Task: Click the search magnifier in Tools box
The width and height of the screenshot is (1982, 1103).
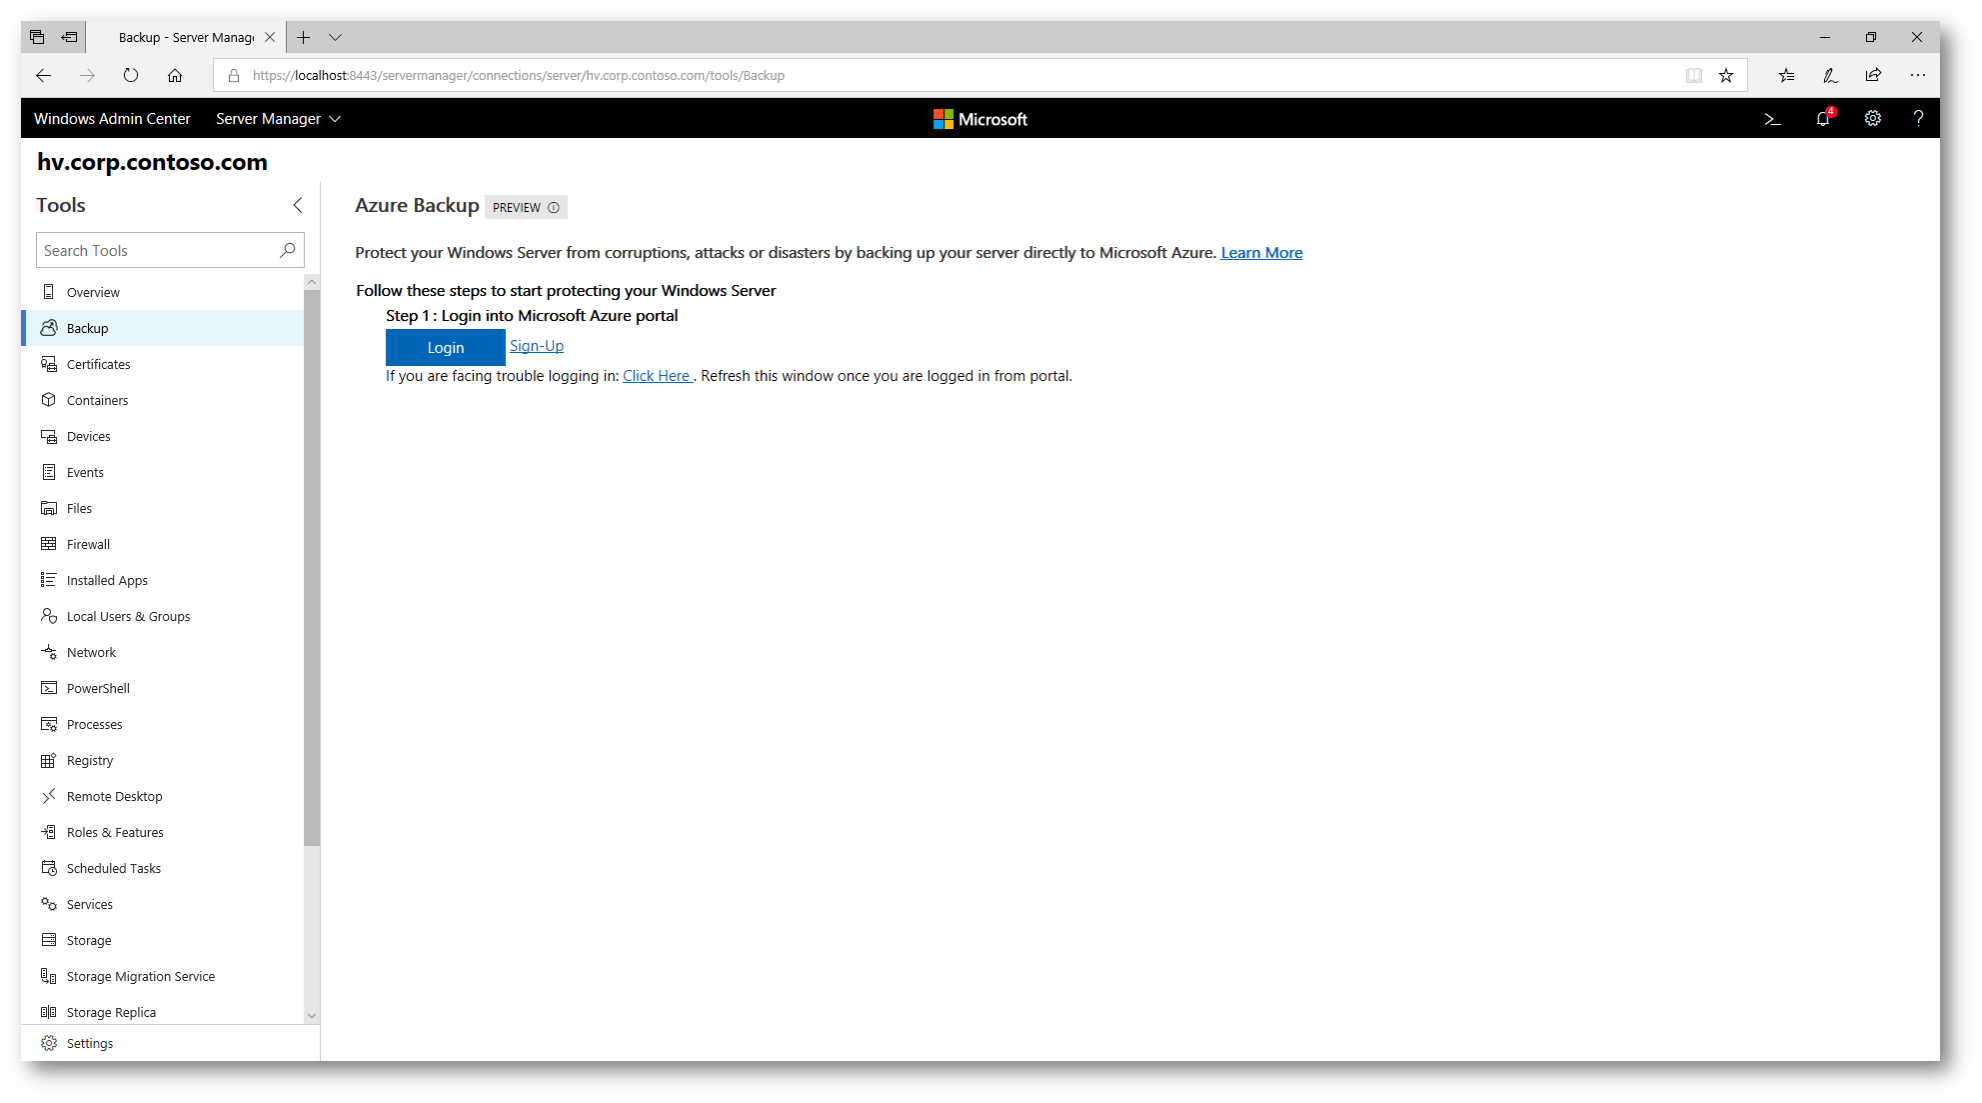Action: tap(288, 250)
